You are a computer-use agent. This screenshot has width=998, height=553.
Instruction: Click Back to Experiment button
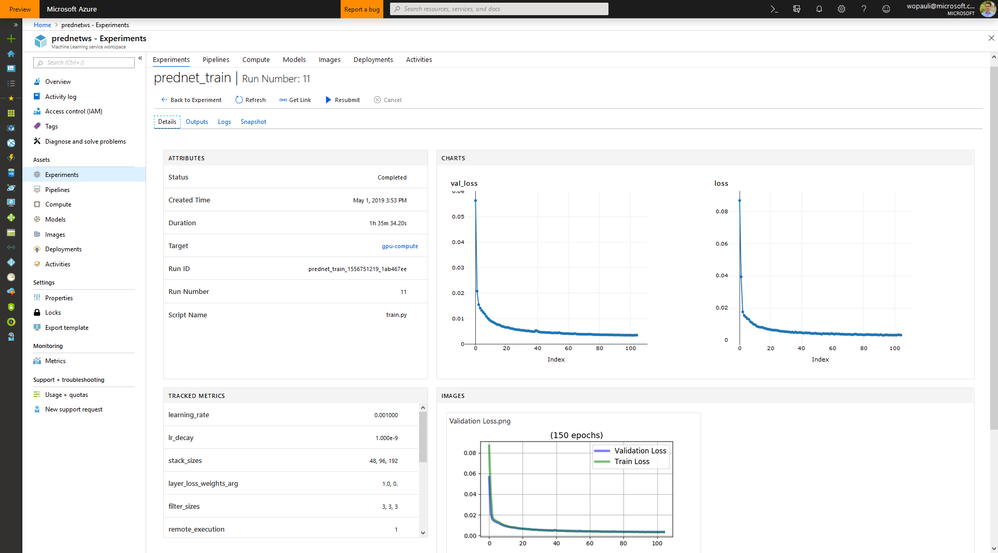coord(191,100)
